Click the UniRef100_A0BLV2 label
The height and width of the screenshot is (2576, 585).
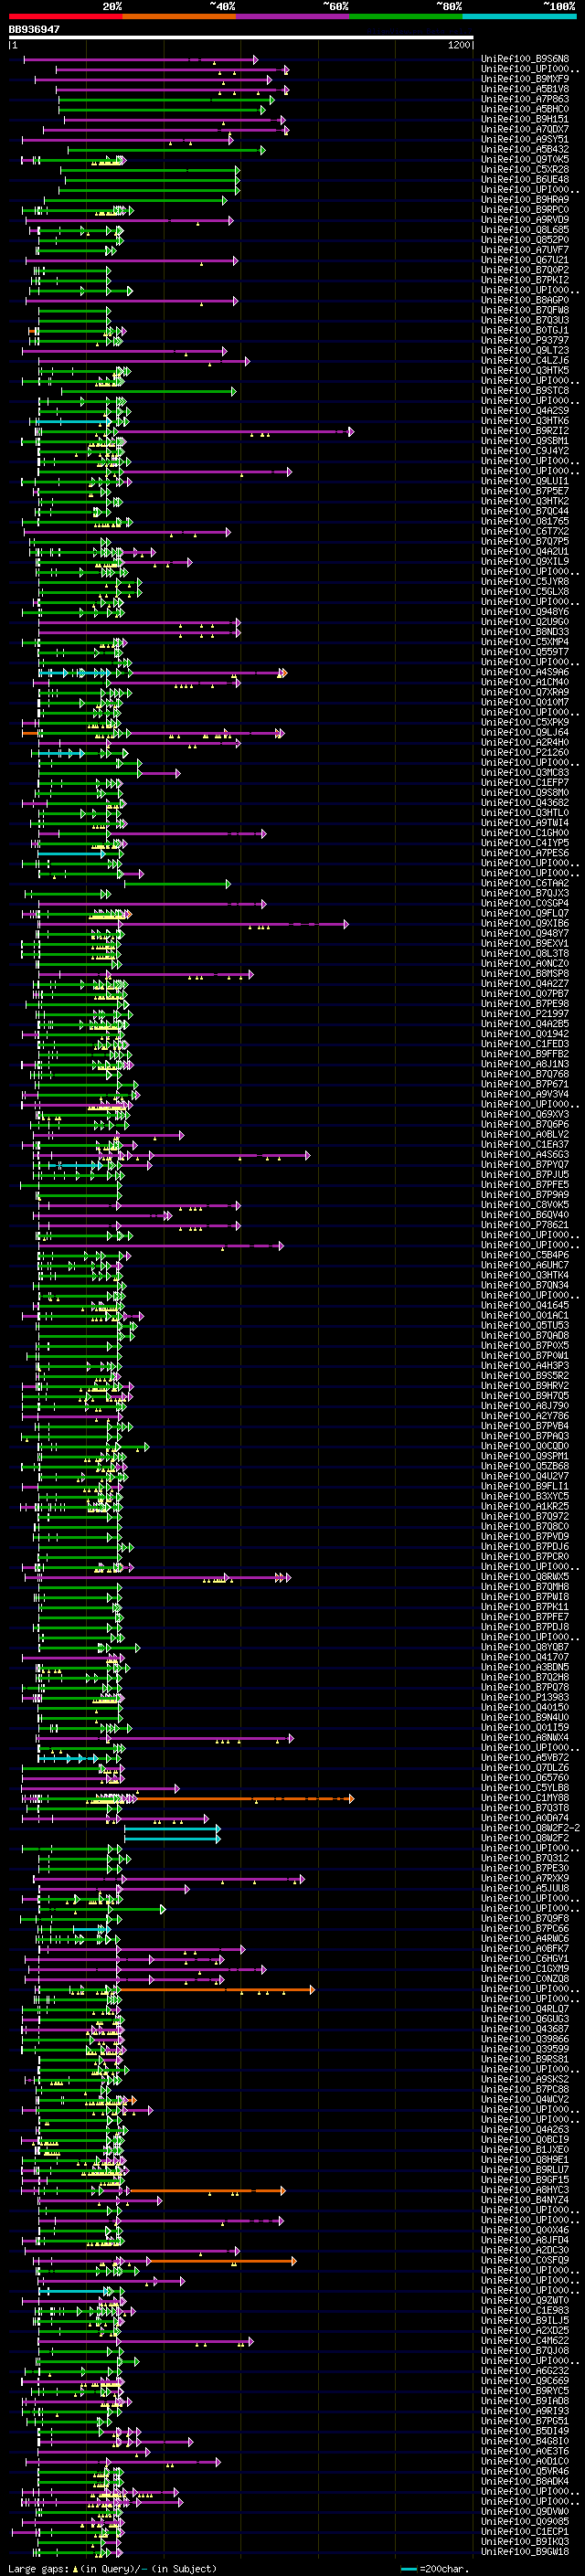[525, 1135]
